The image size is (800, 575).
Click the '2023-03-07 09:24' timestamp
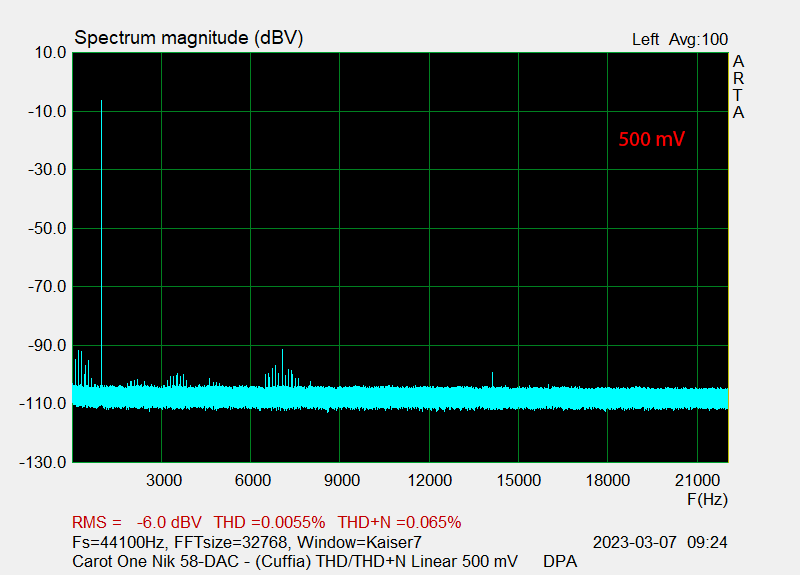coord(660,542)
